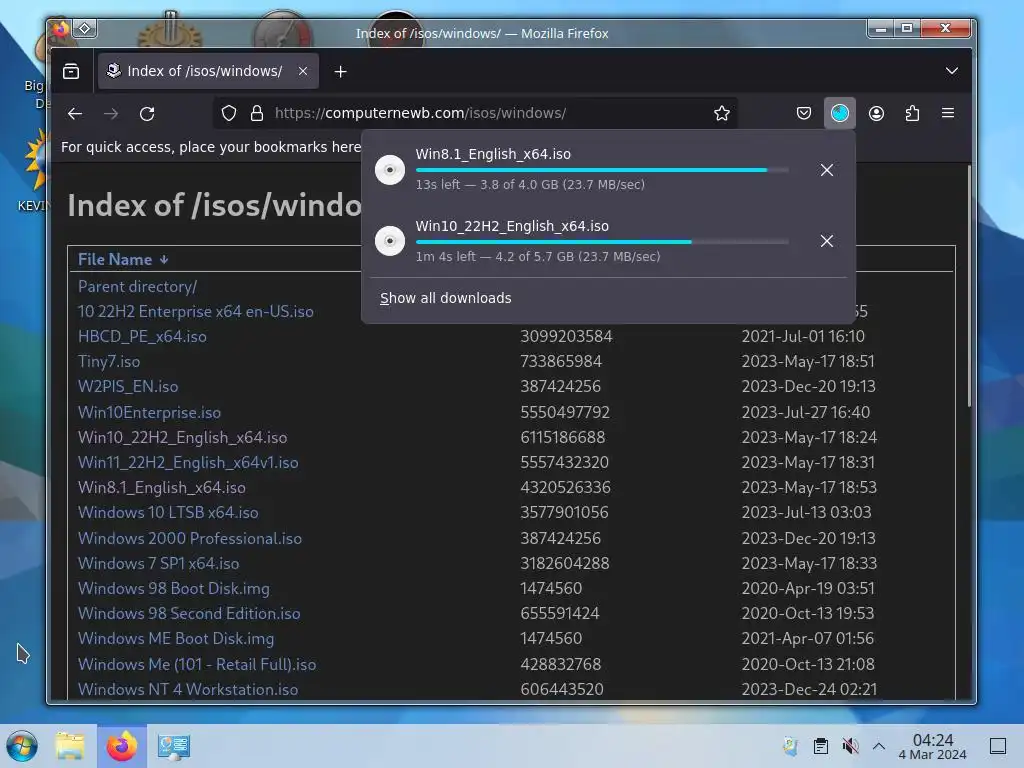1024x768 pixels.
Task: Open Windows 98 Boot Disk.img link
Action: (173, 588)
